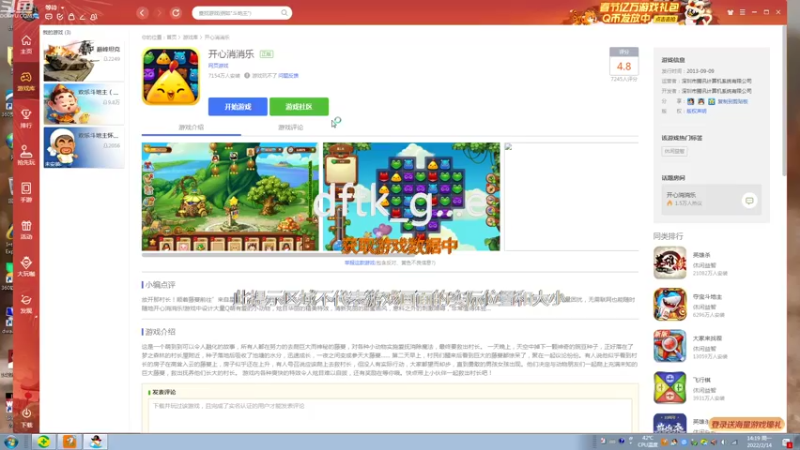View the second match-three screenshot thumbnail
800x450 pixels.
pos(411,196)
